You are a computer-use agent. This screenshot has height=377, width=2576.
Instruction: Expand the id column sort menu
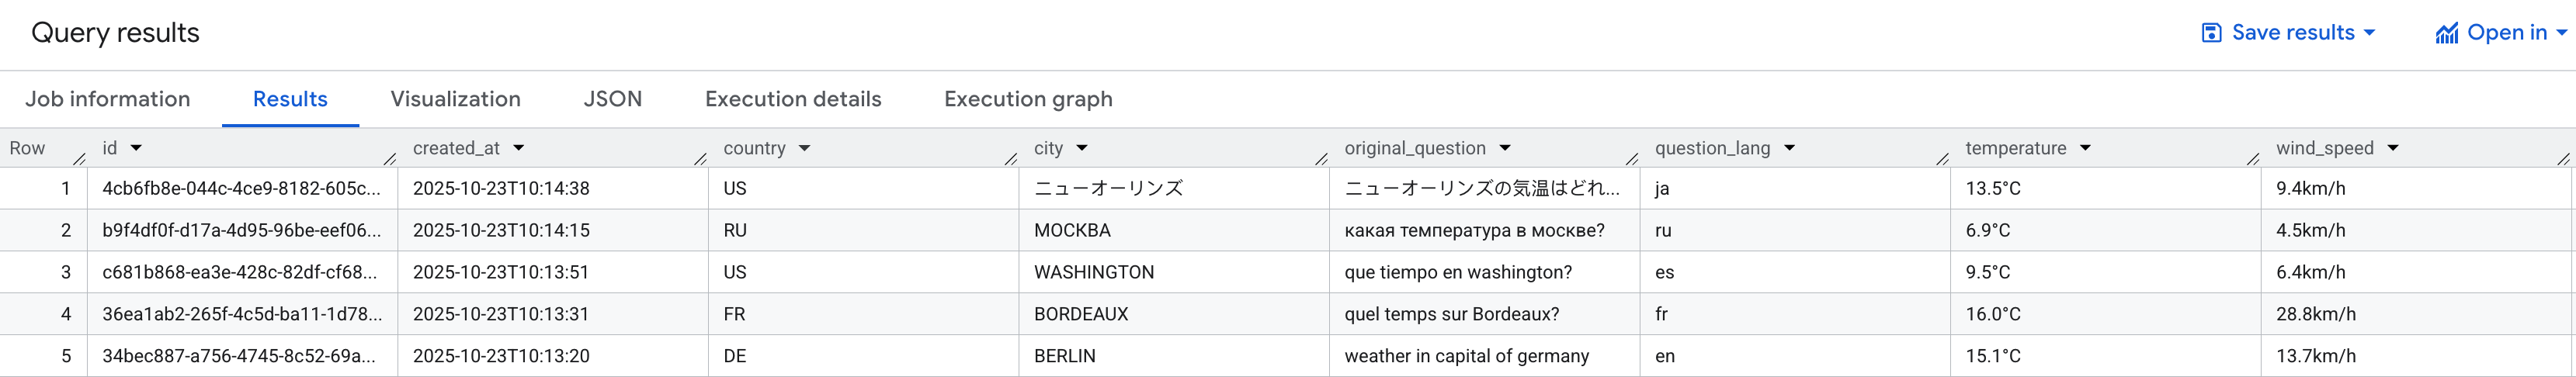point(136,148)
